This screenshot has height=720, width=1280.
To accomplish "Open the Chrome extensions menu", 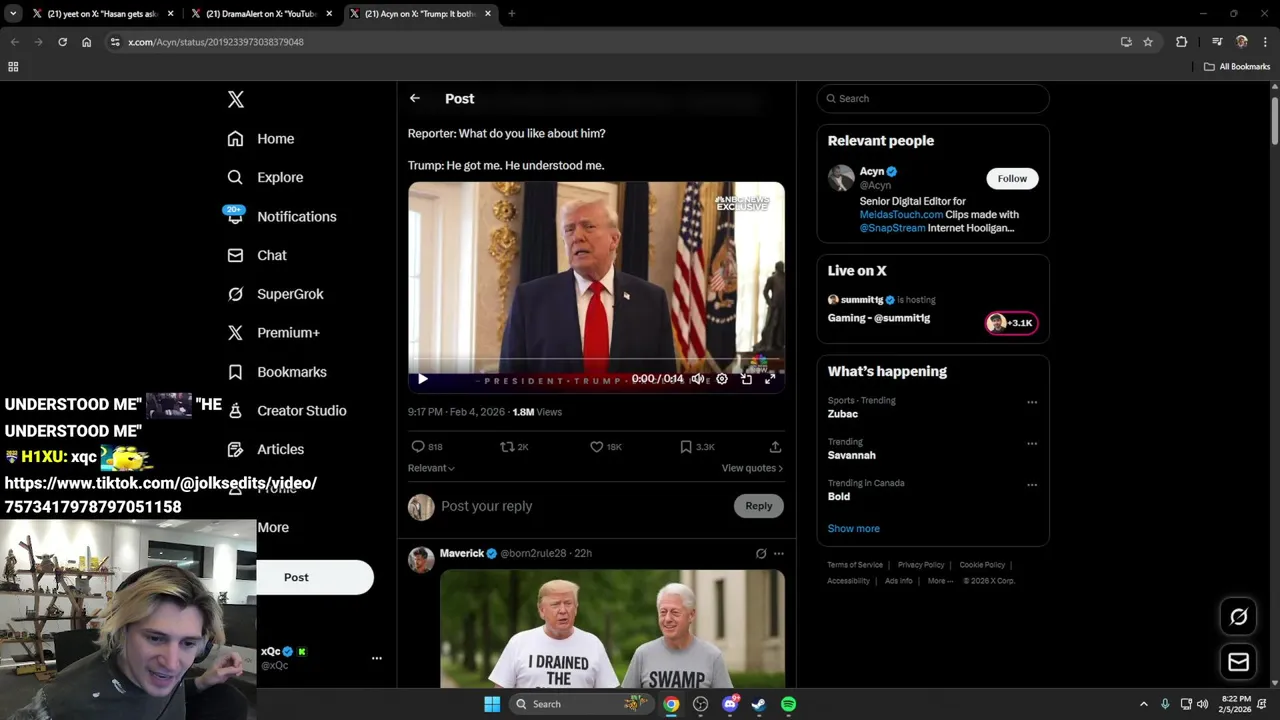I will pyautogui.click(x=1181, y=42).
